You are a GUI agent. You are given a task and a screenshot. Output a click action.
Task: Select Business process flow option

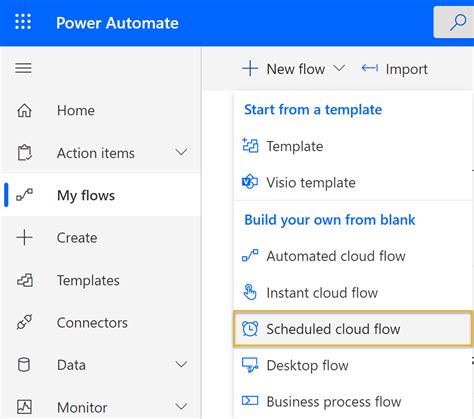(353, 402)
